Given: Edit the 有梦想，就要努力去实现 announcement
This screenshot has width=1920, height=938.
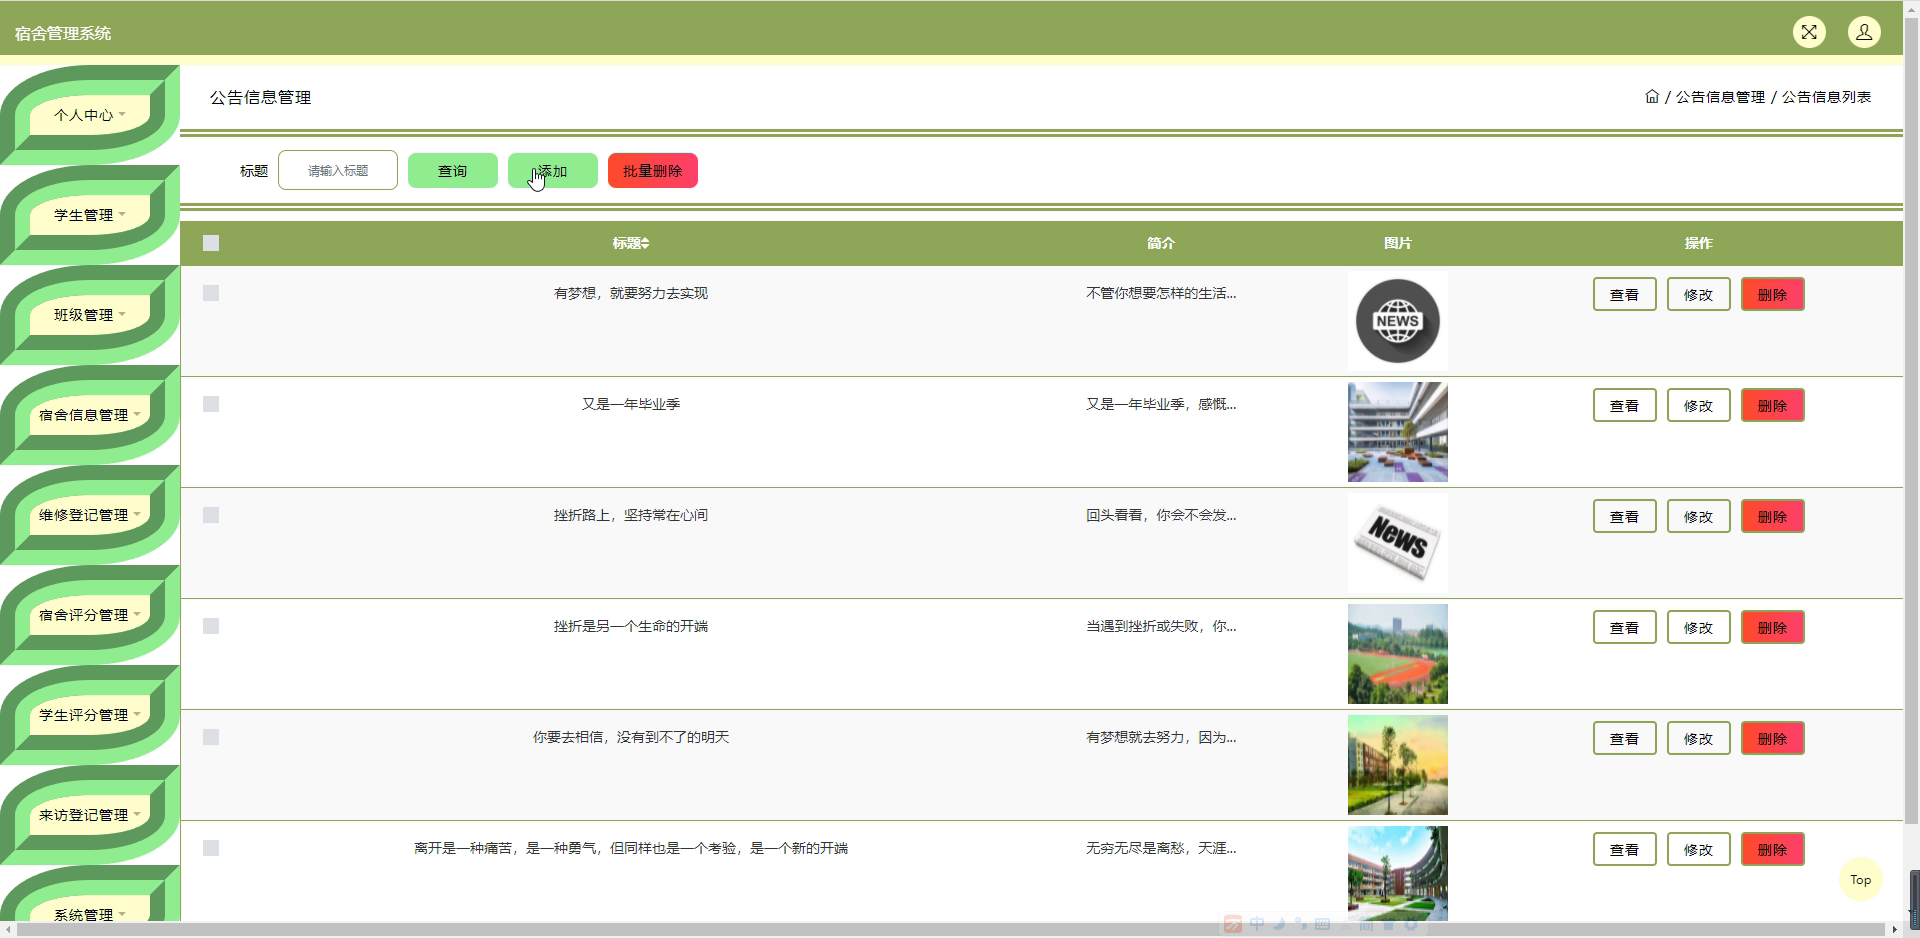Looking at the screenshot, I should pos(1699,295).
